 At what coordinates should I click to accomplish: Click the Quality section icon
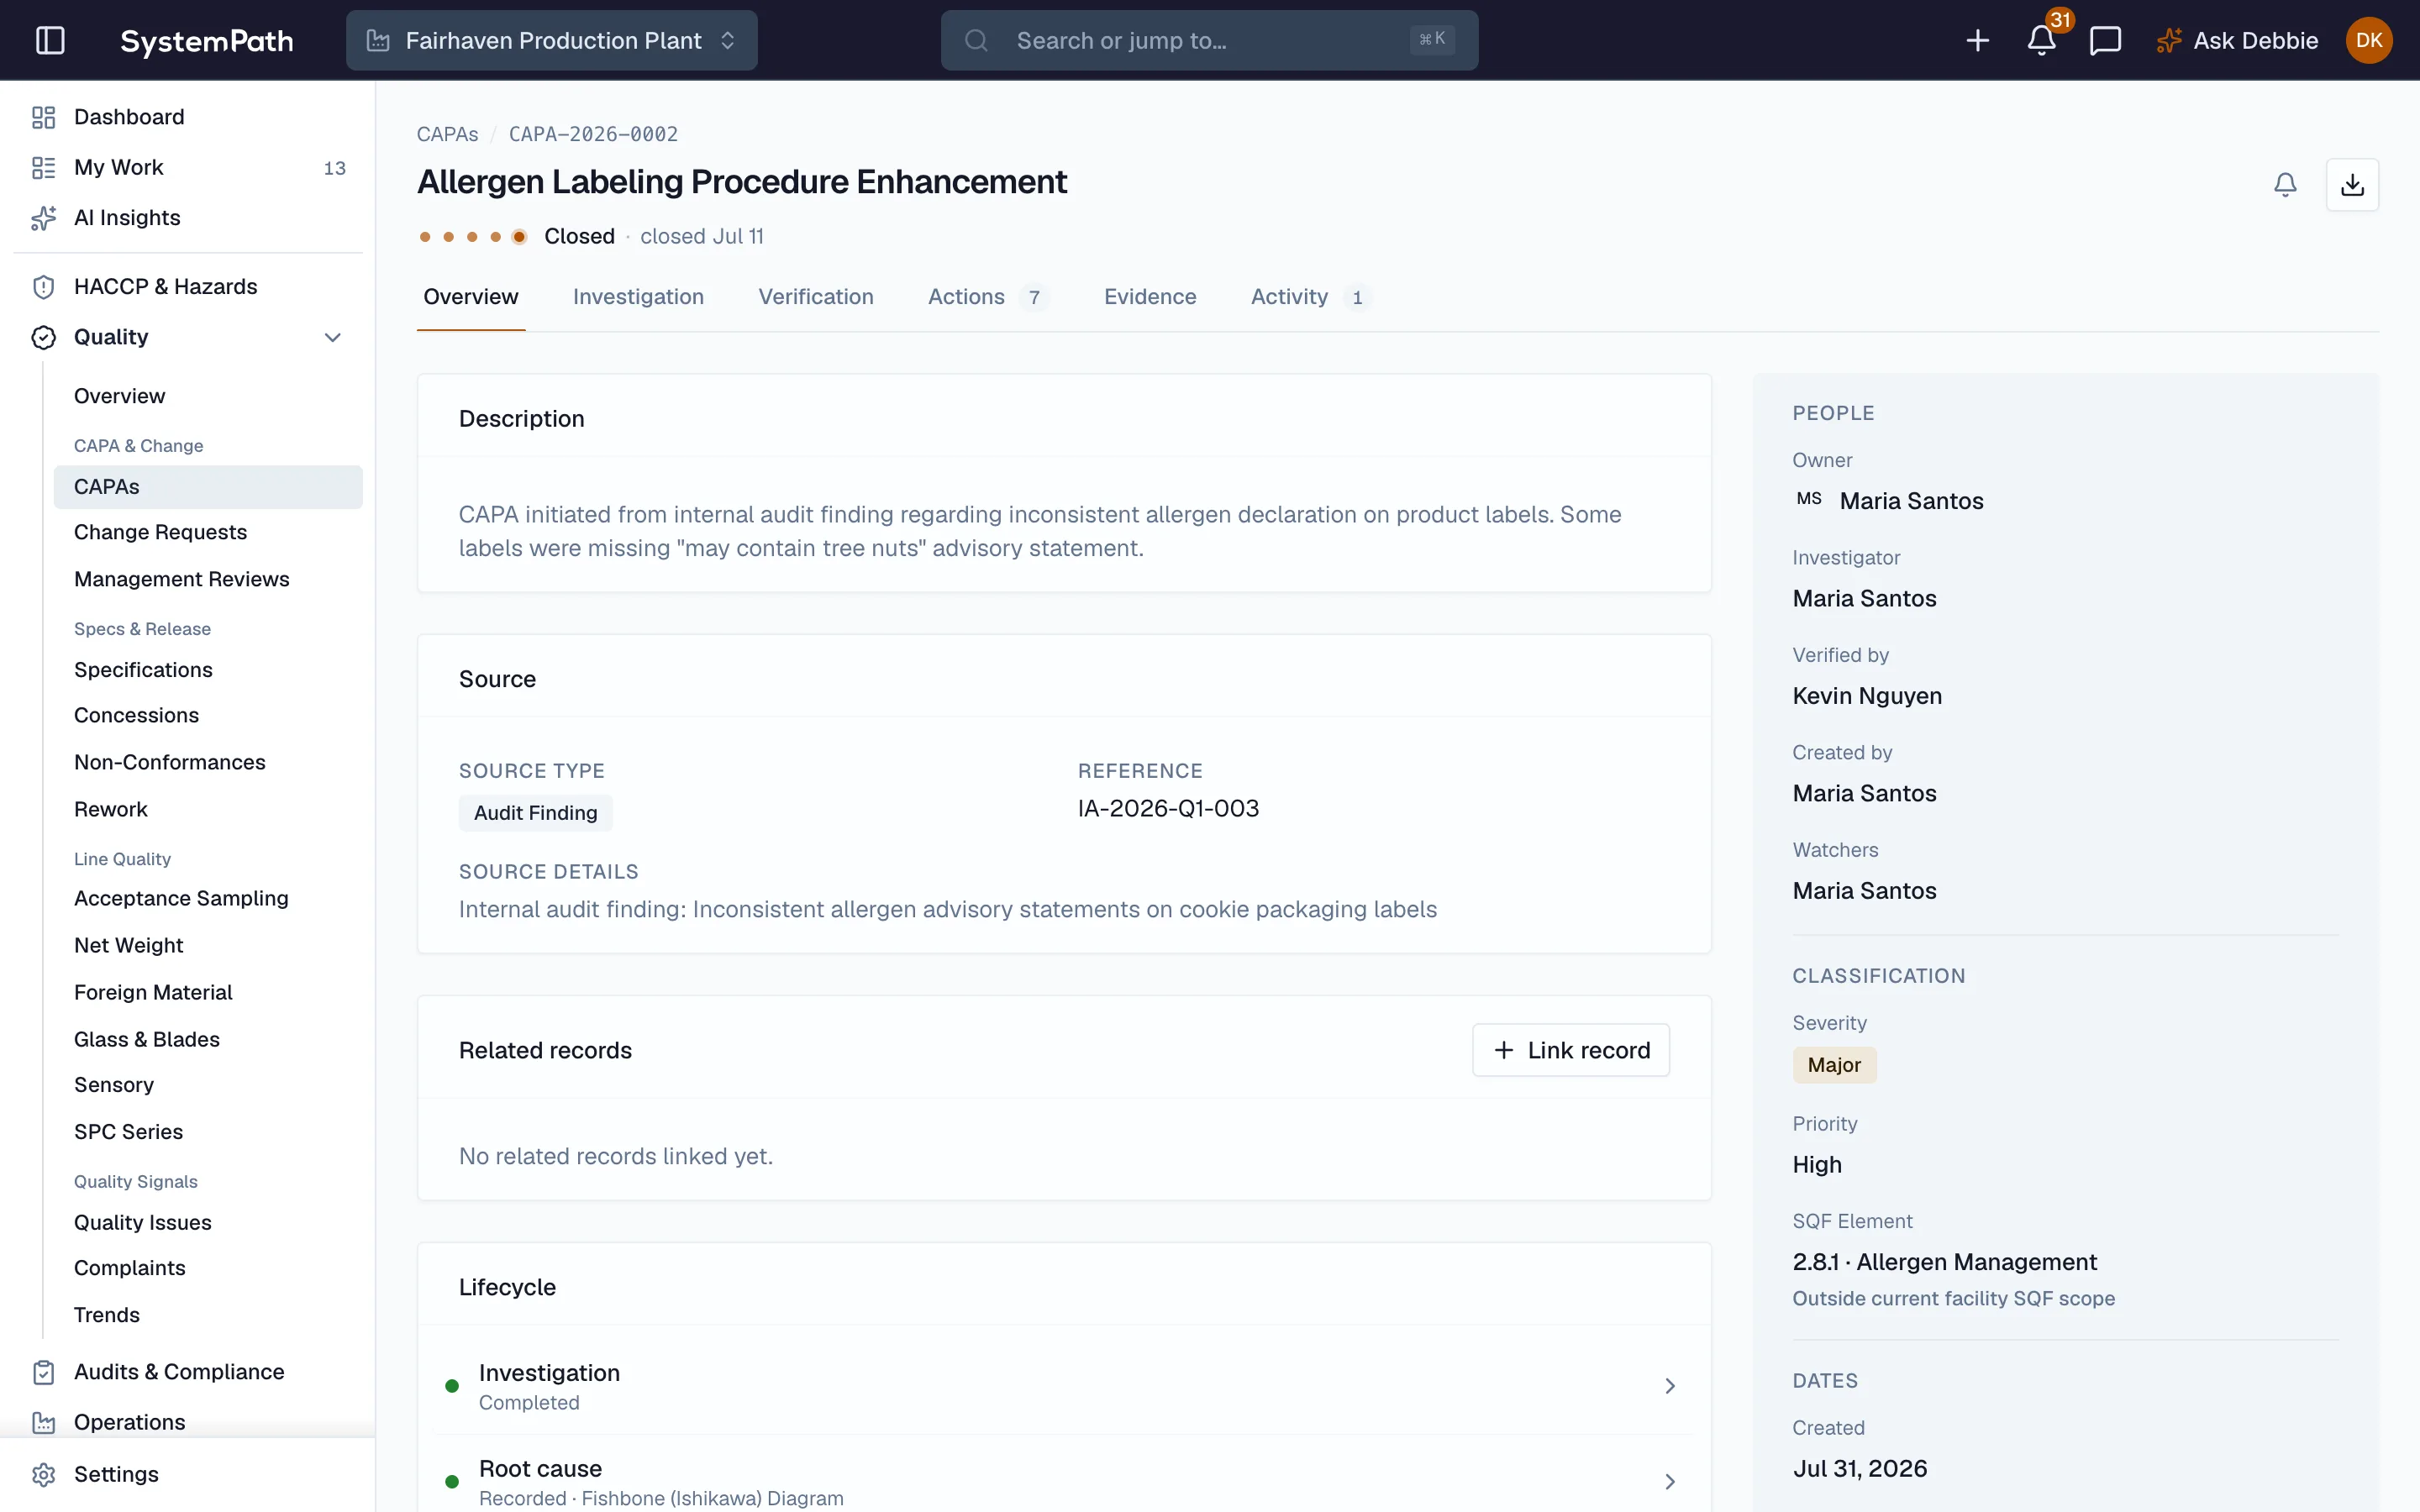pyautogui.click(x=43, y=337)
